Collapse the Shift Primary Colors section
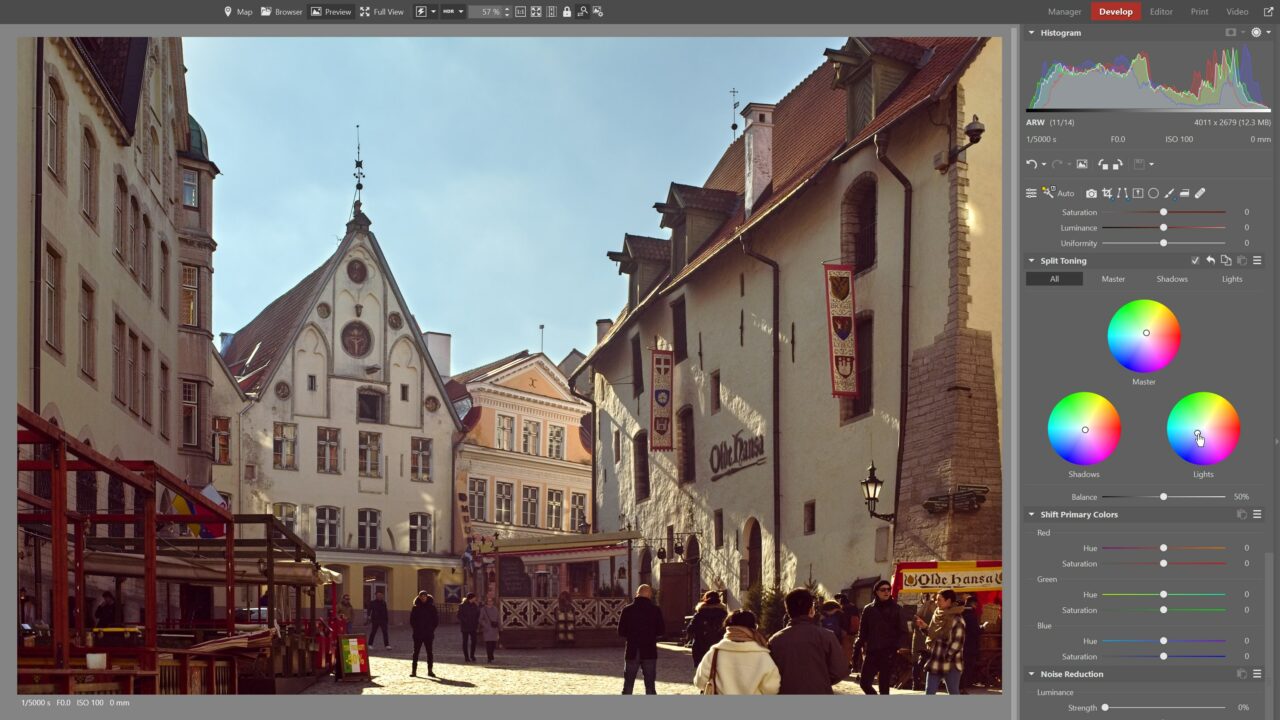The image size is (1280, 720). [1032, 515]
